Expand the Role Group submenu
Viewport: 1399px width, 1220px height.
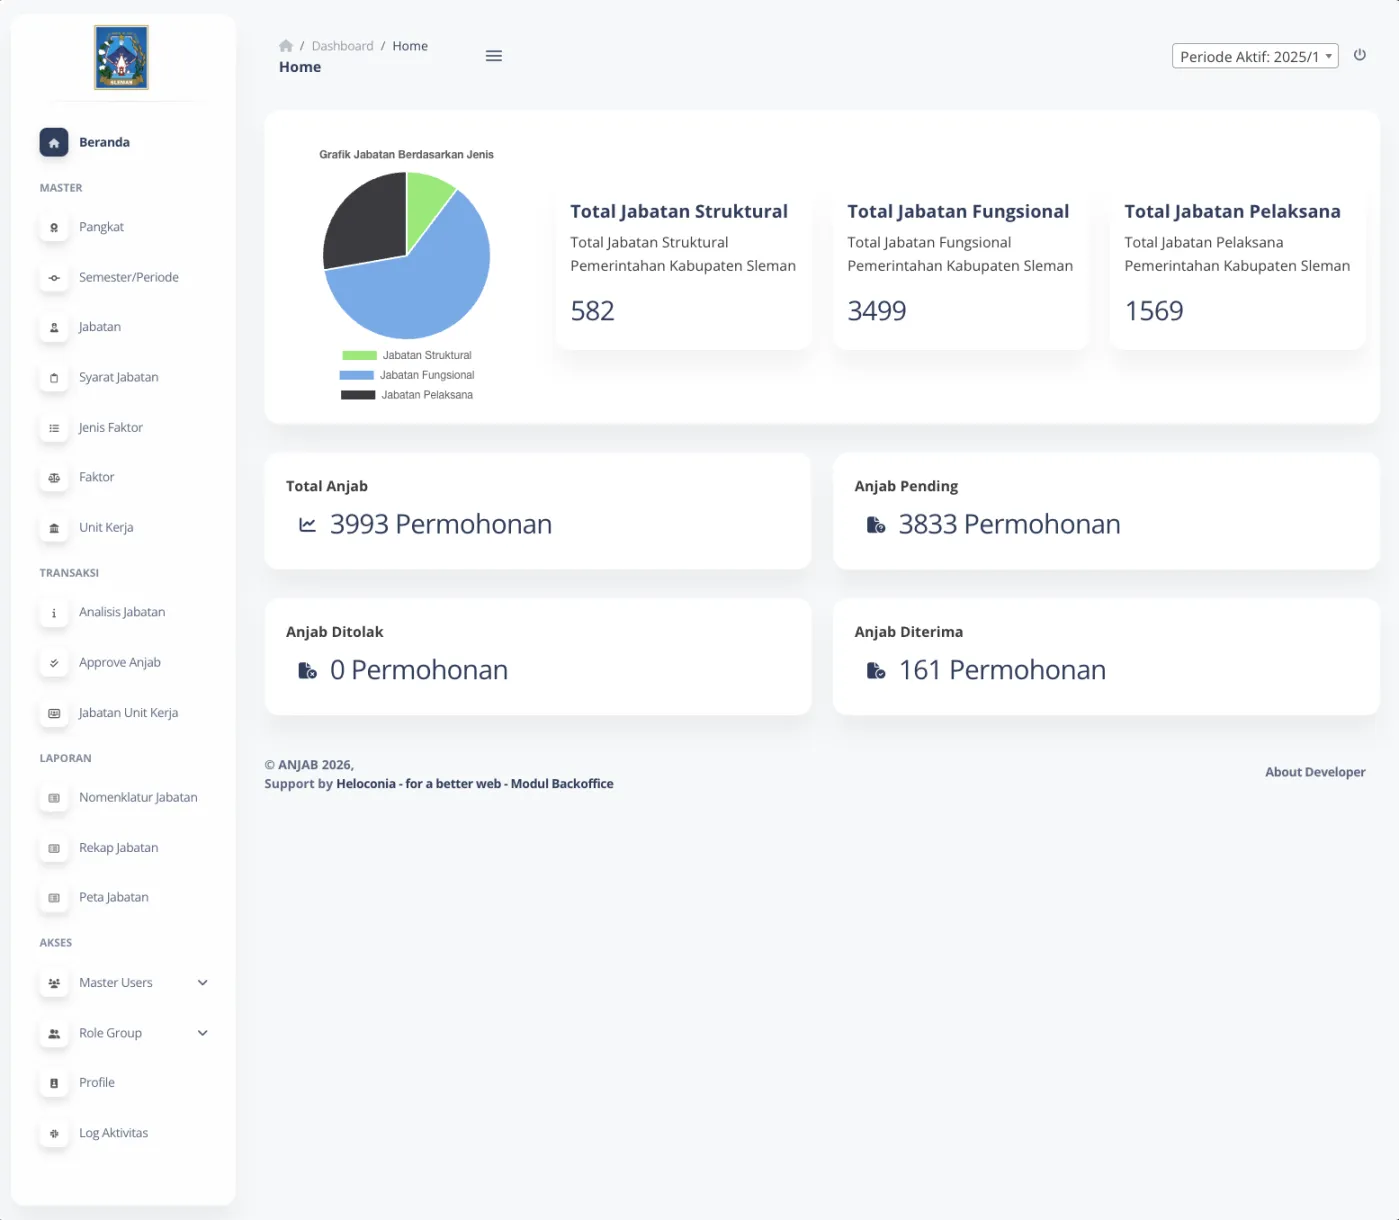tap(202, 1033)
